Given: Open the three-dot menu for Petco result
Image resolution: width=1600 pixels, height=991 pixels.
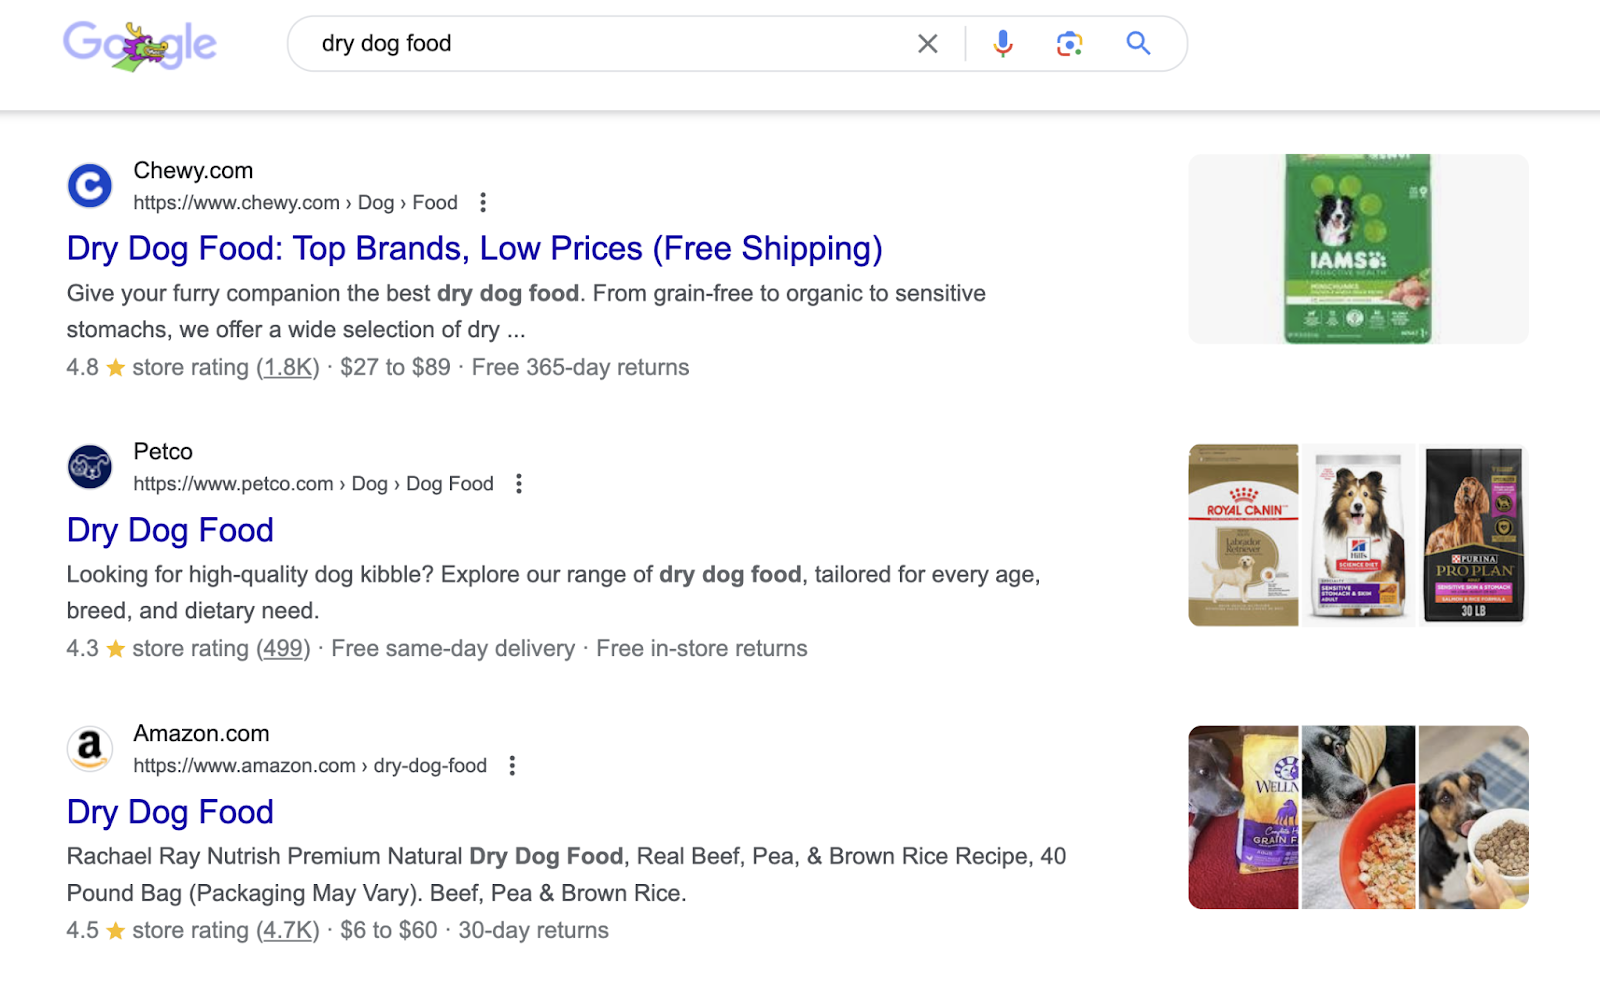Looking at the screenshot, I should point(519,483).
